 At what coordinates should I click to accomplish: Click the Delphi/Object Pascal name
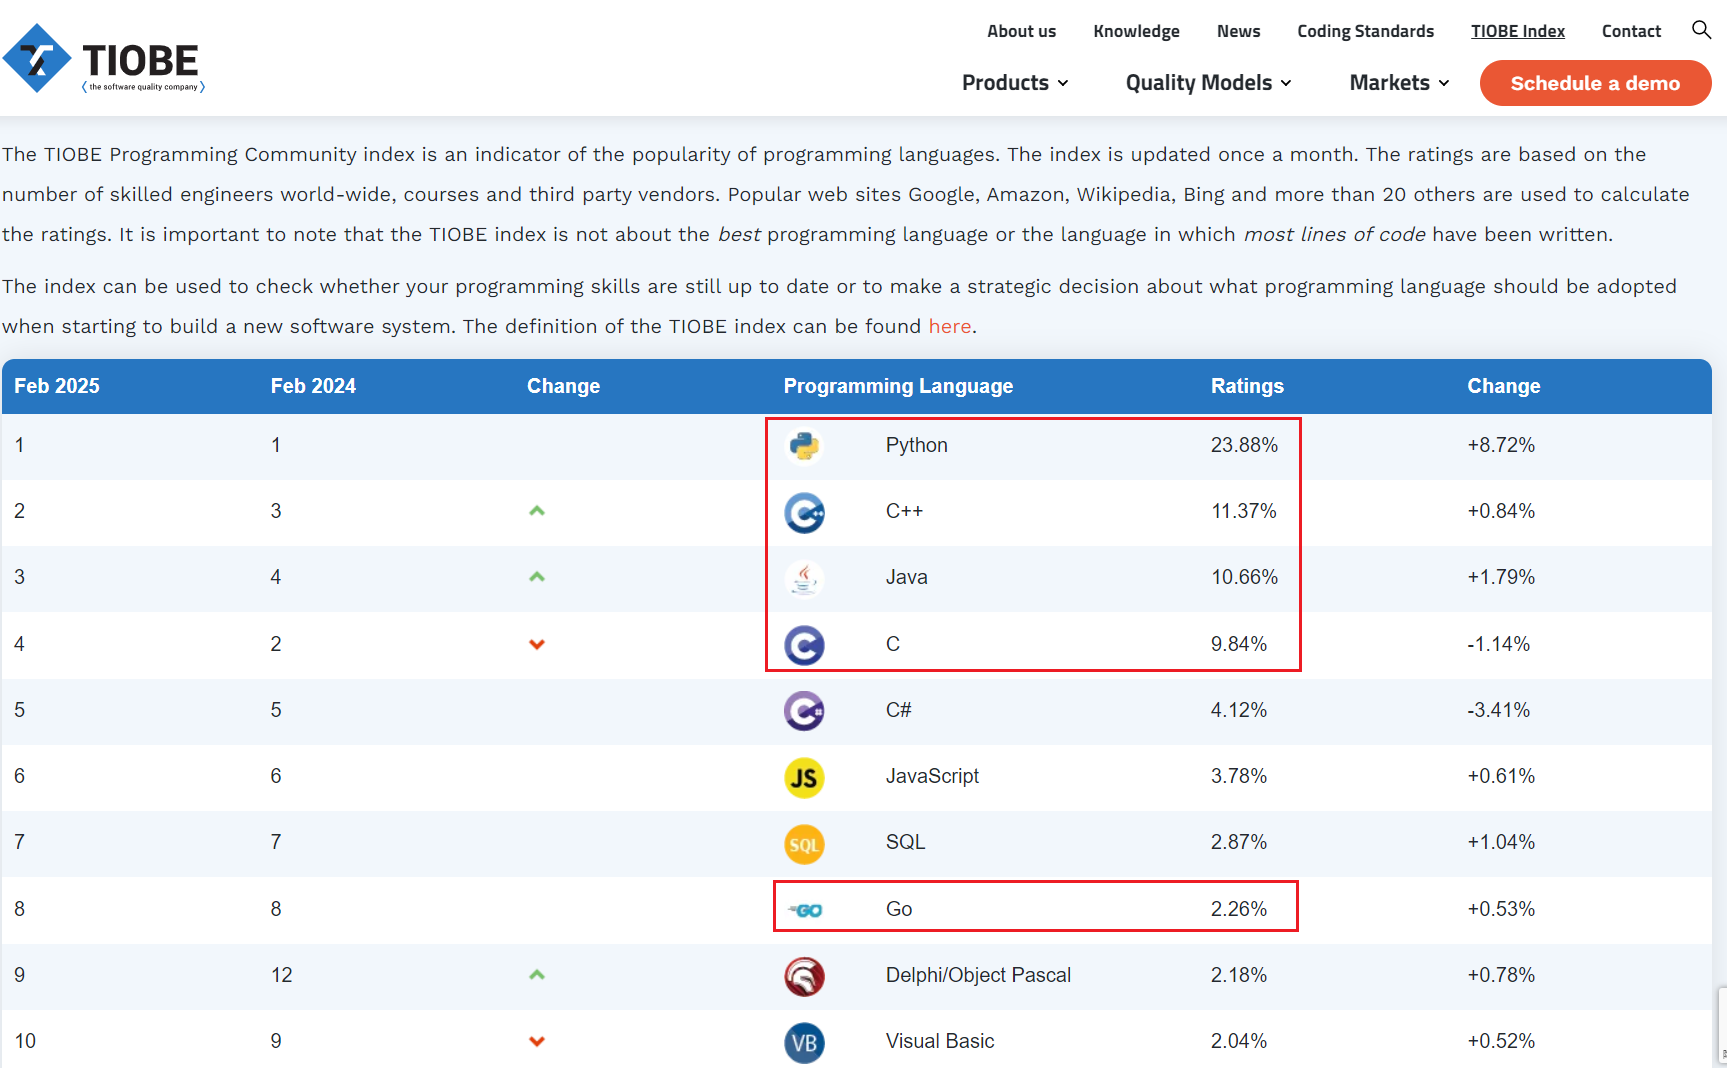pos(978,975)
